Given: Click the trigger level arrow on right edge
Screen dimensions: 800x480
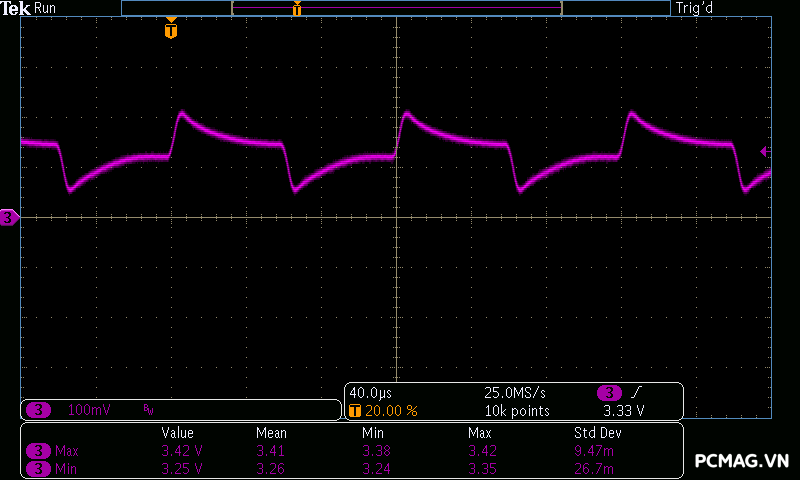Looking at the screenshot, I should point(765,152).
